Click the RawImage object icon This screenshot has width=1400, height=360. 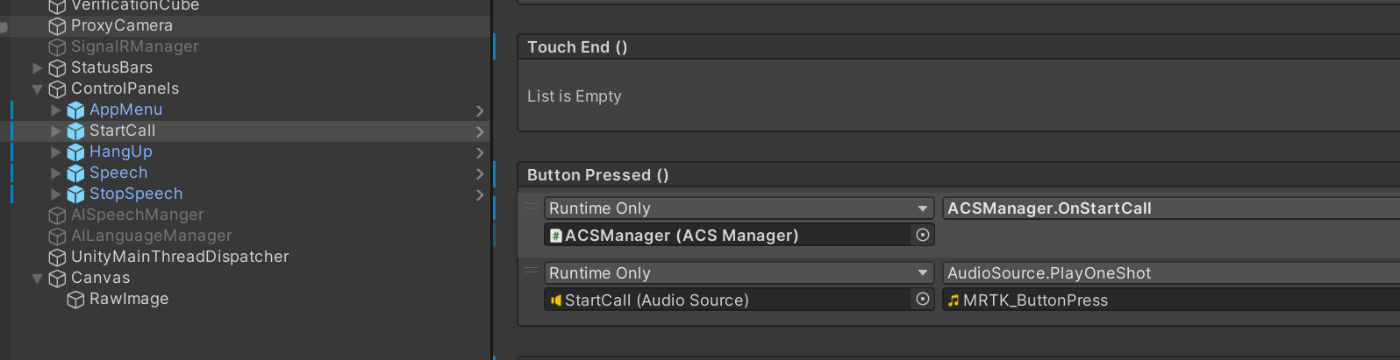76,299
